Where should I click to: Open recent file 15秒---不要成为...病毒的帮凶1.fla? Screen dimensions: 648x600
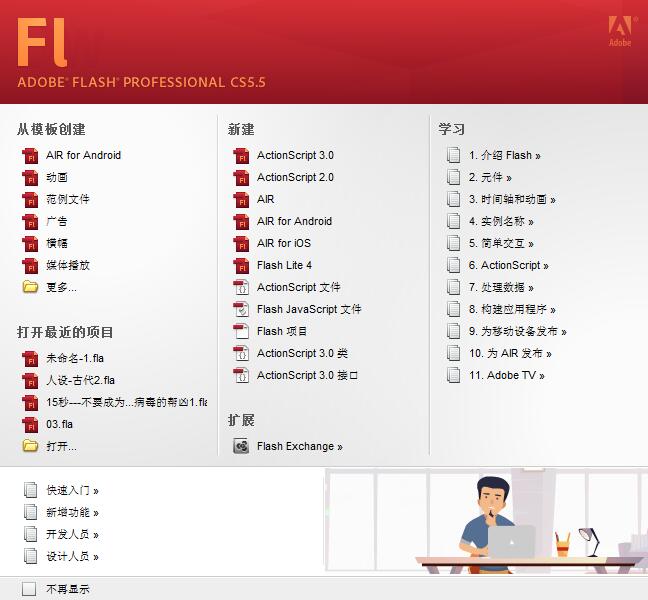click(126, 402)
